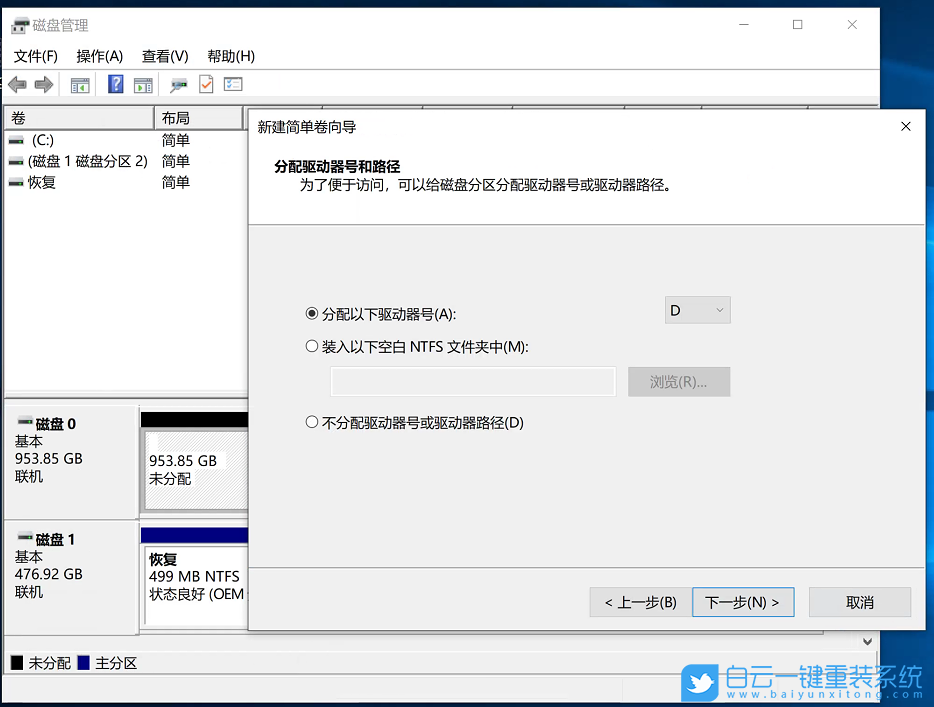Select '分配以下驱动器号' radio button
Viewport: 934px width, 707px height.
point(312,313)
